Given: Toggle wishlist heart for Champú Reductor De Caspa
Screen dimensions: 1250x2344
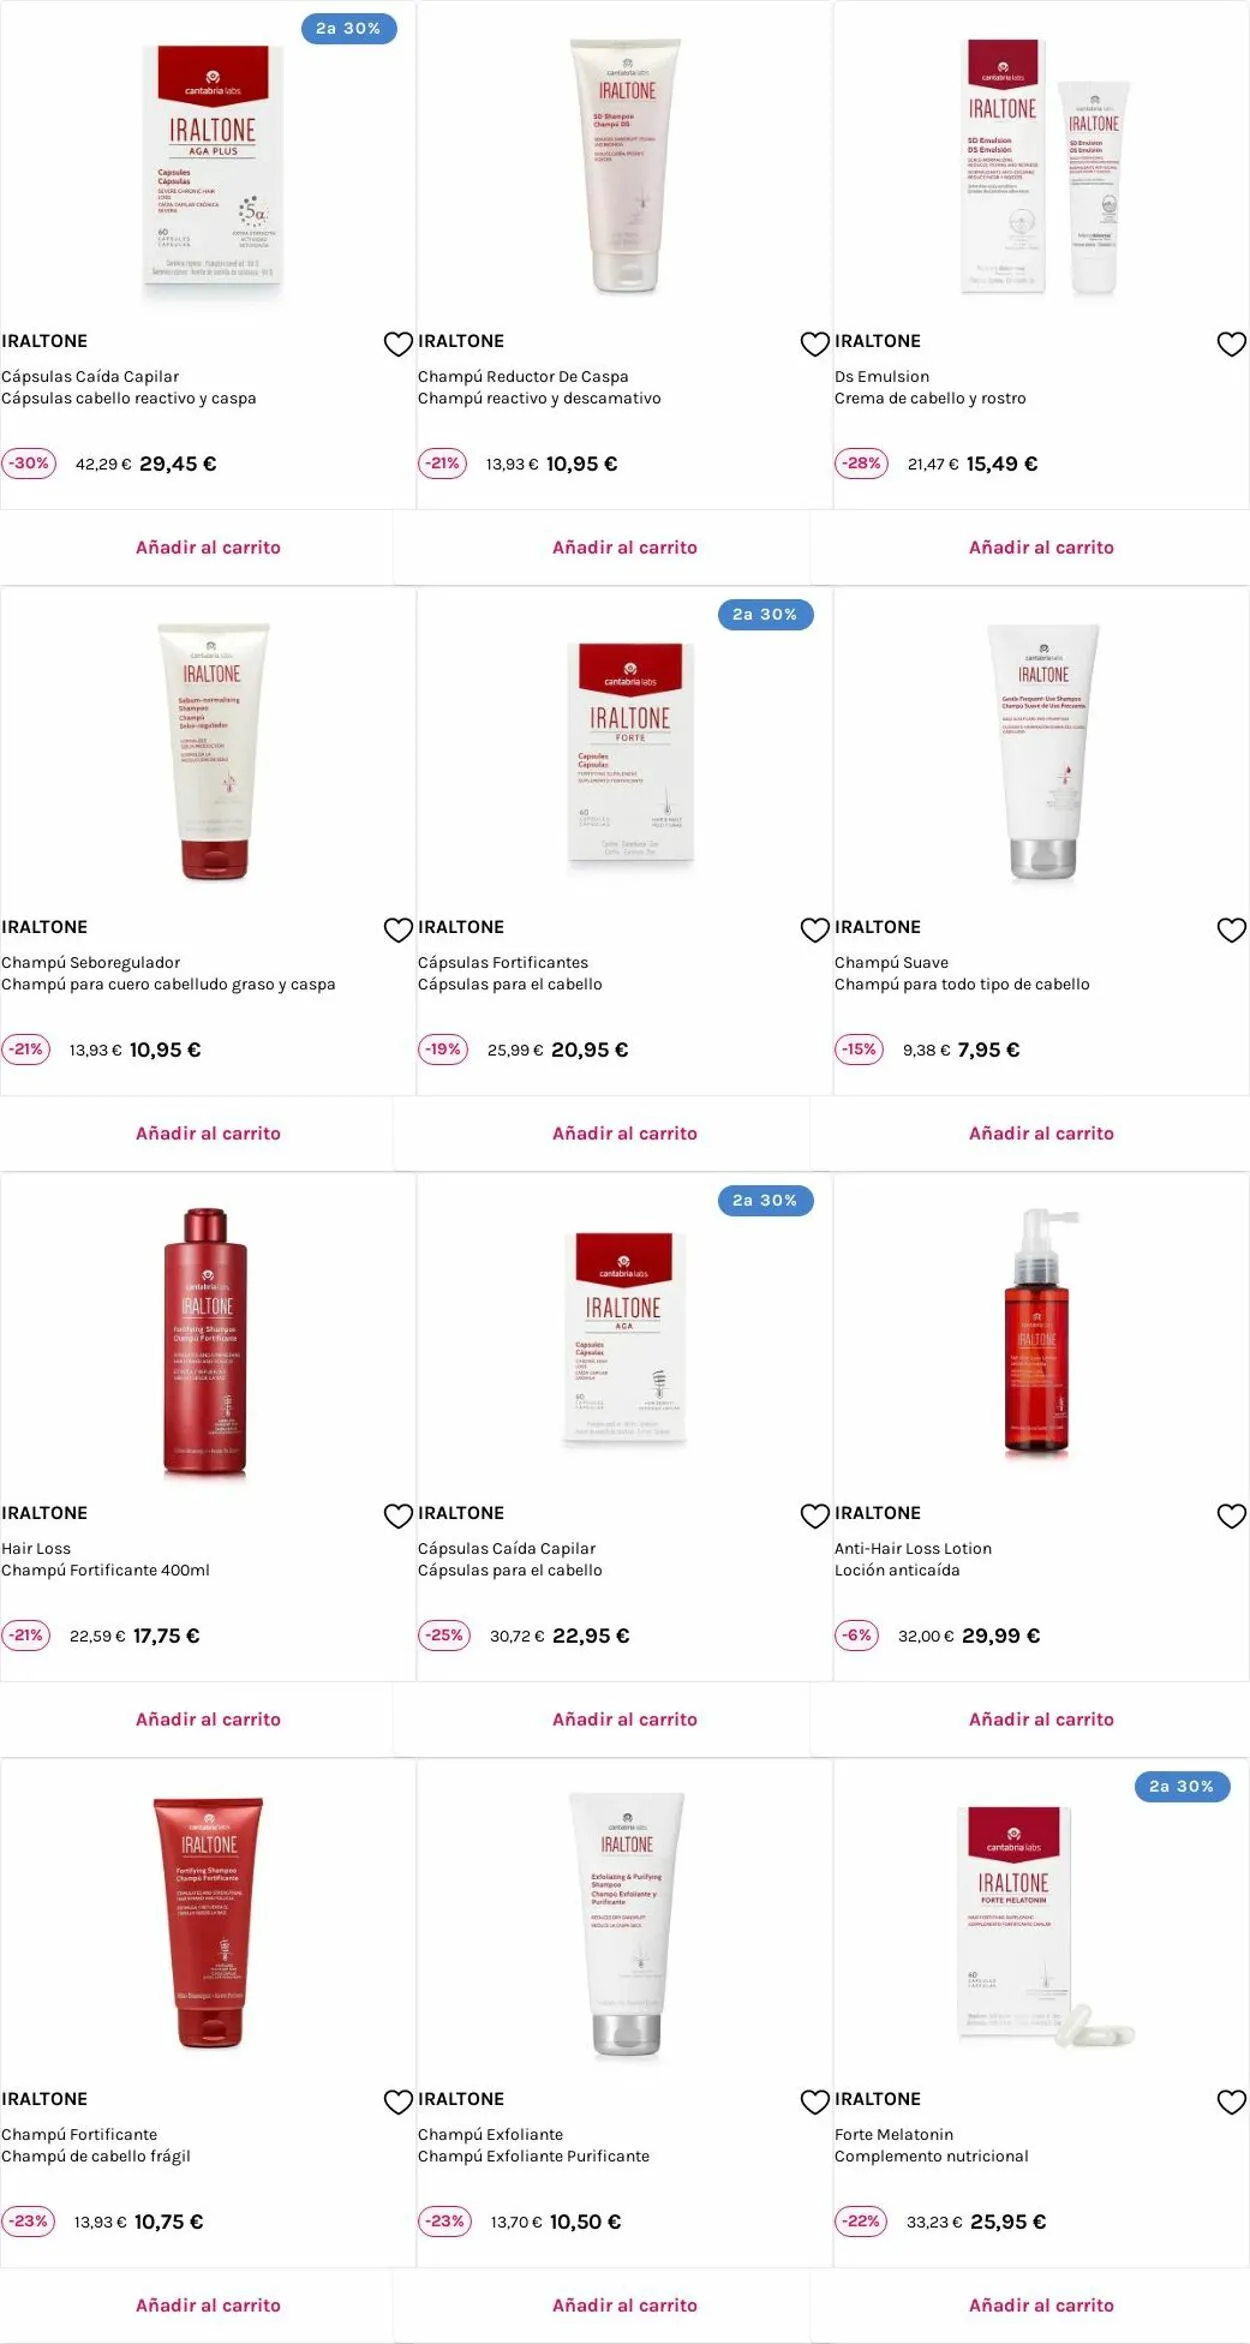Looking at the screenshot, I should point(815,344).
